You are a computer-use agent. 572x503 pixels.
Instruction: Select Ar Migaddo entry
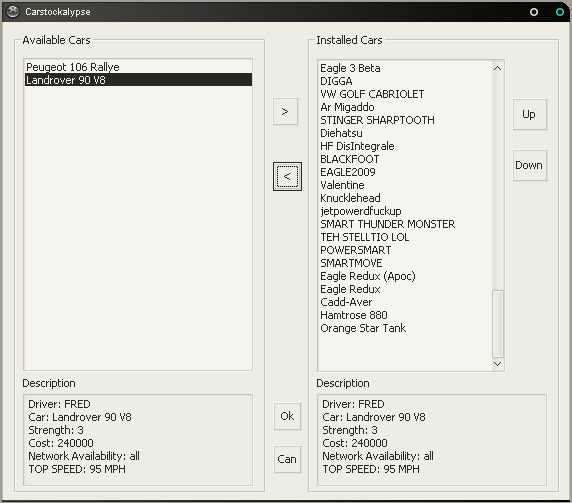(405, 107)
